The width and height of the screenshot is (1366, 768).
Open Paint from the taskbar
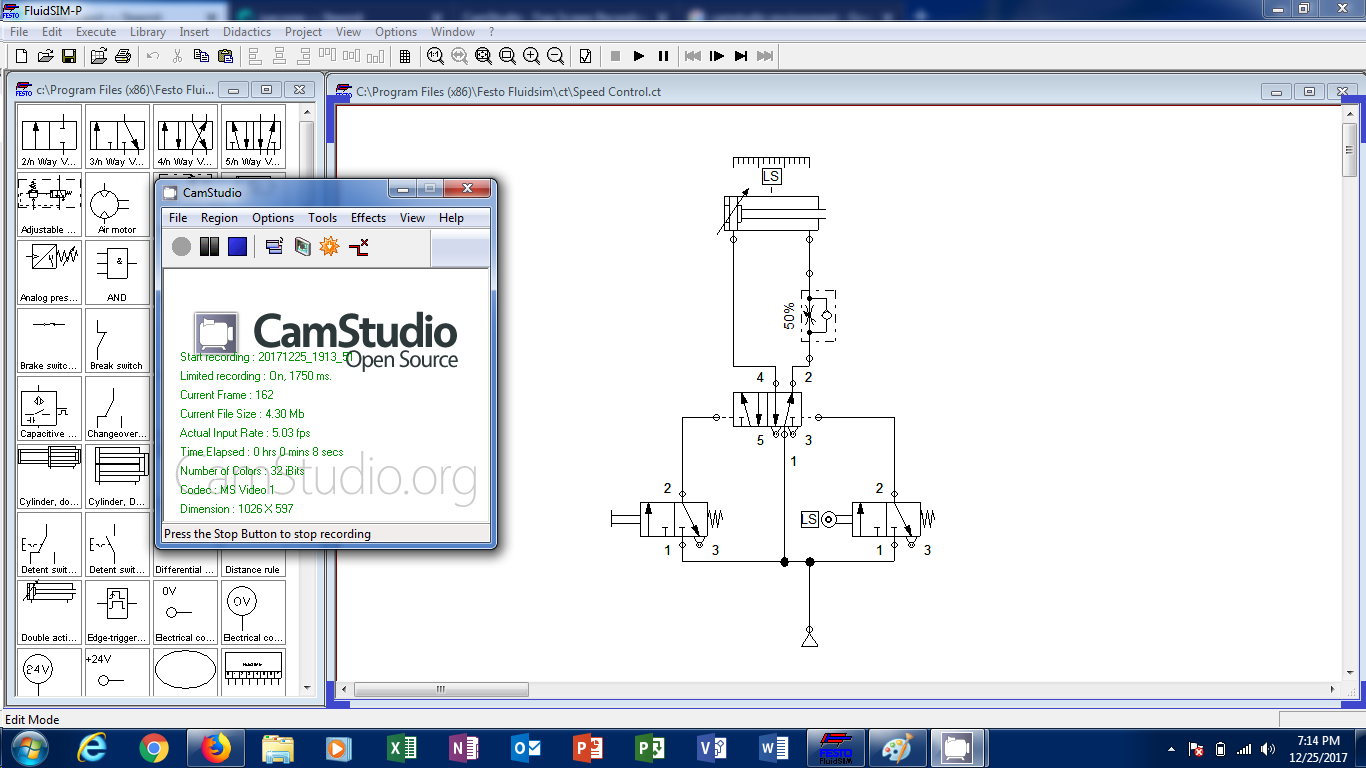click(x=897, y=748)
